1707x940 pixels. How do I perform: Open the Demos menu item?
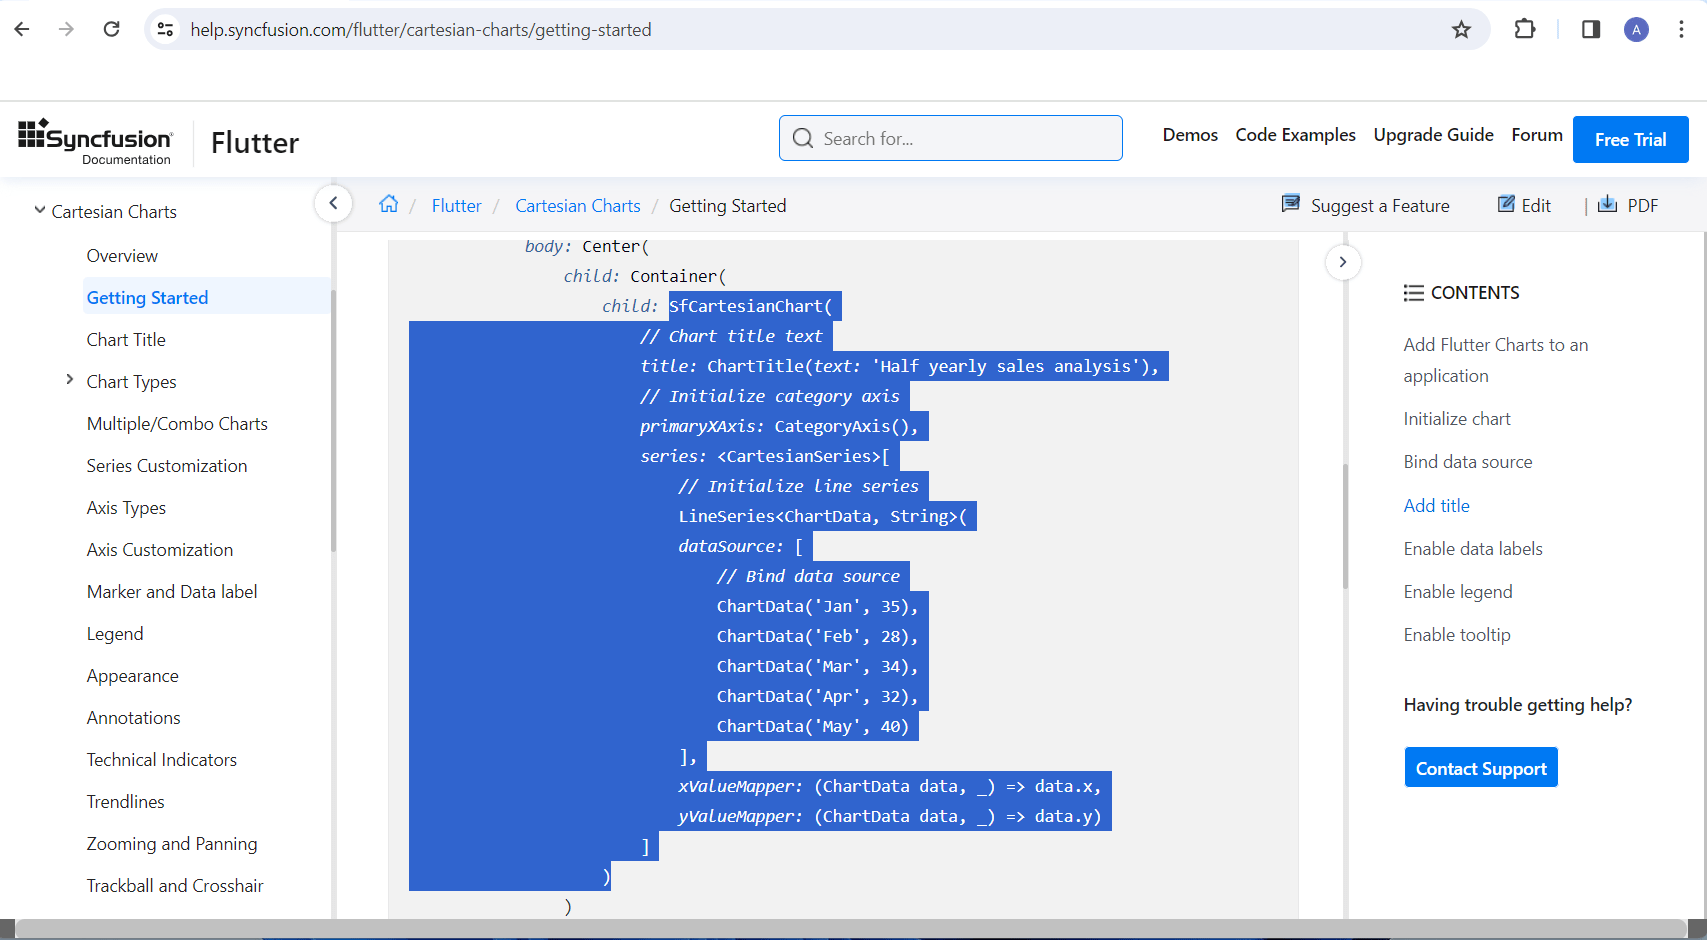(1190, 135)
